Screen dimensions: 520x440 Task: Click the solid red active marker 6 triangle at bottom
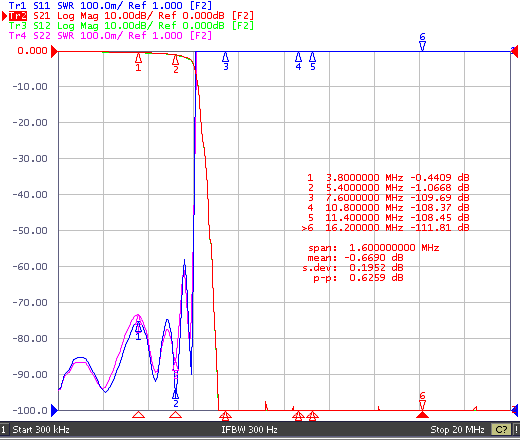click(422, 414)
